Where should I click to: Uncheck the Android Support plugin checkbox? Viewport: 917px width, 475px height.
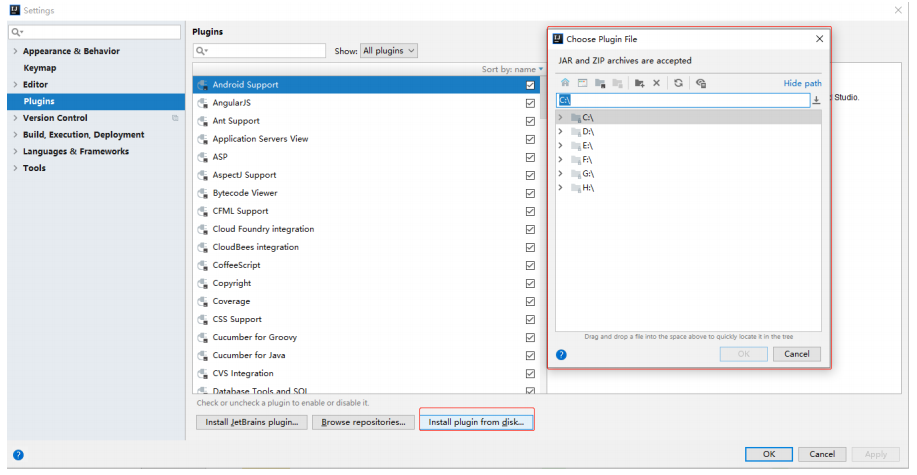point(530,85)
